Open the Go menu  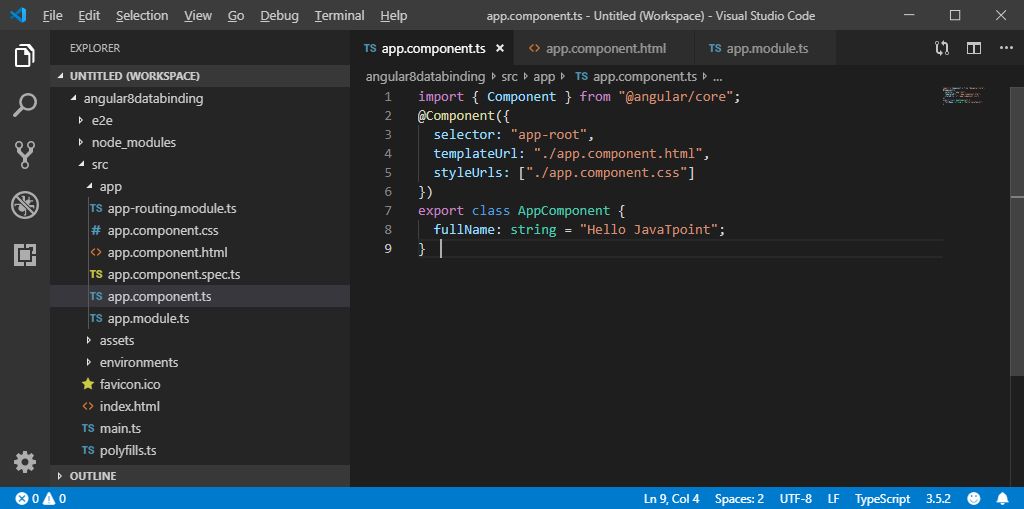(236, 15)
